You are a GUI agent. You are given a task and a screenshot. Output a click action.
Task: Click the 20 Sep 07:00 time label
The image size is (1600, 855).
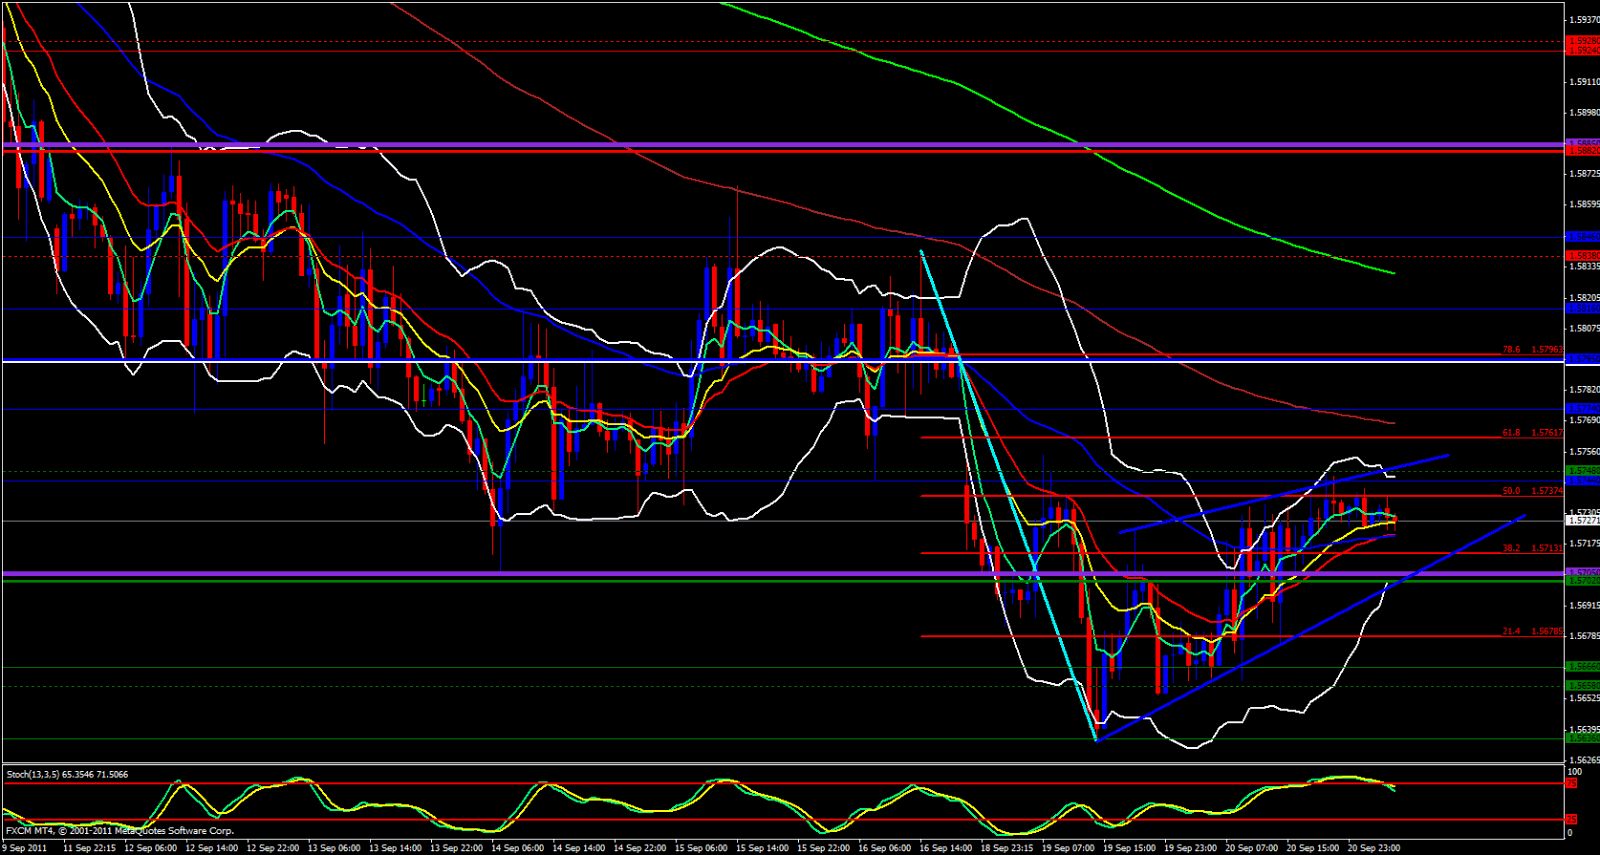pyautogui.click(x=1251, y=848)
